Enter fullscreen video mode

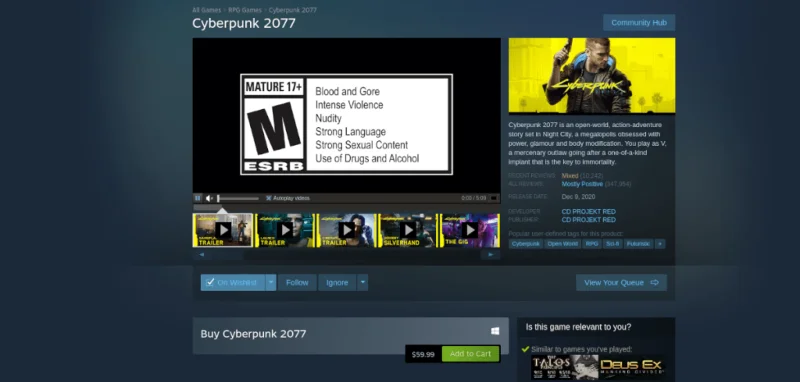point(493,198)
